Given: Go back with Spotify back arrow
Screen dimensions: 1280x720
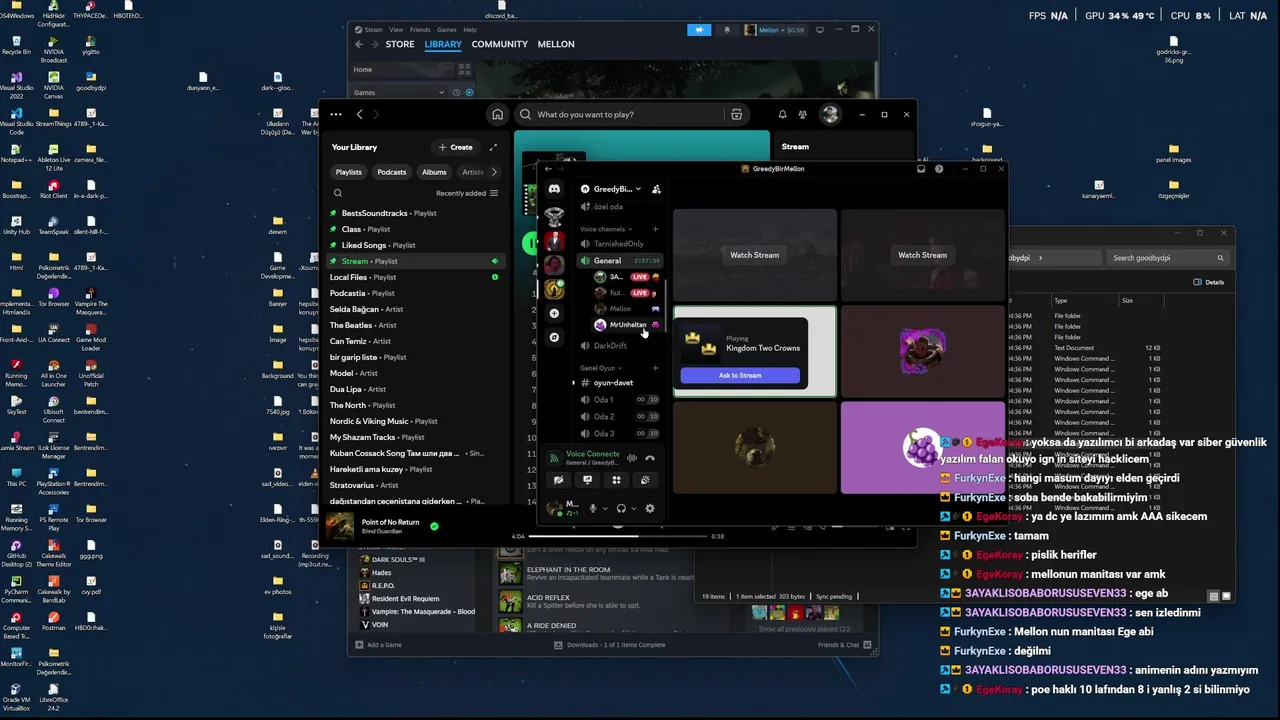Looking at the screenshot, I should pos(360,114).
